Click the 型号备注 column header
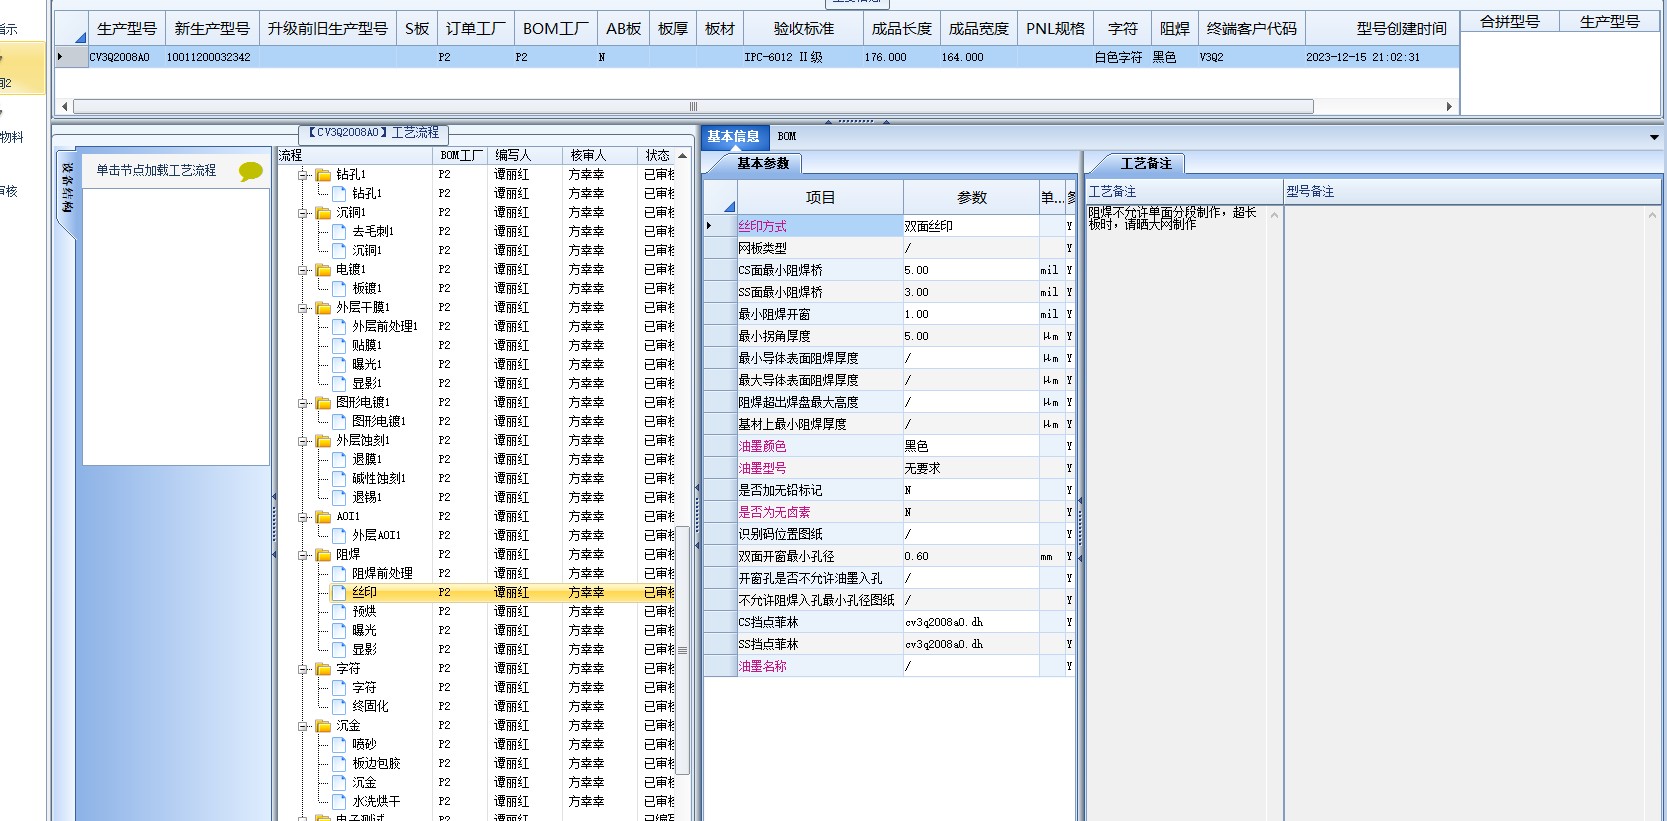The height and width of the screenshot is (821, 1667). tap(1472, 192)
